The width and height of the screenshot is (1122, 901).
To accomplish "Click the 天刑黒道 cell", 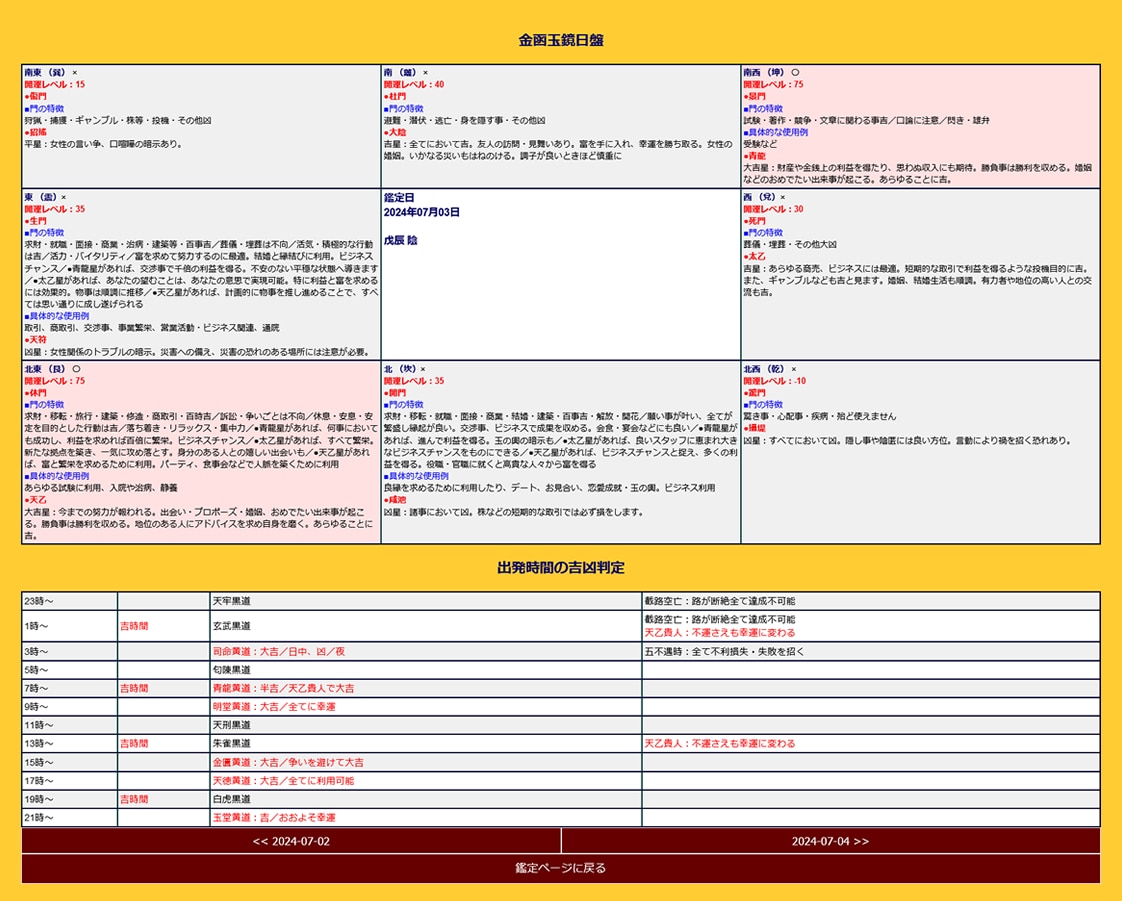I will pyautogui.click(x=426, y=725).
